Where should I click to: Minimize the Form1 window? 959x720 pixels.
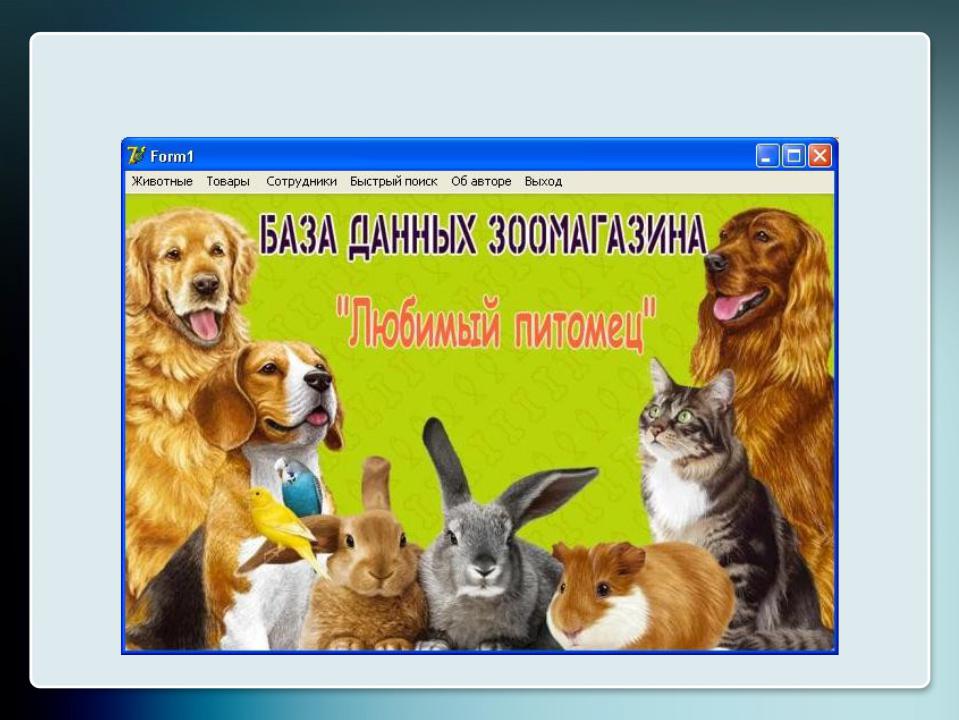[767, 156]
